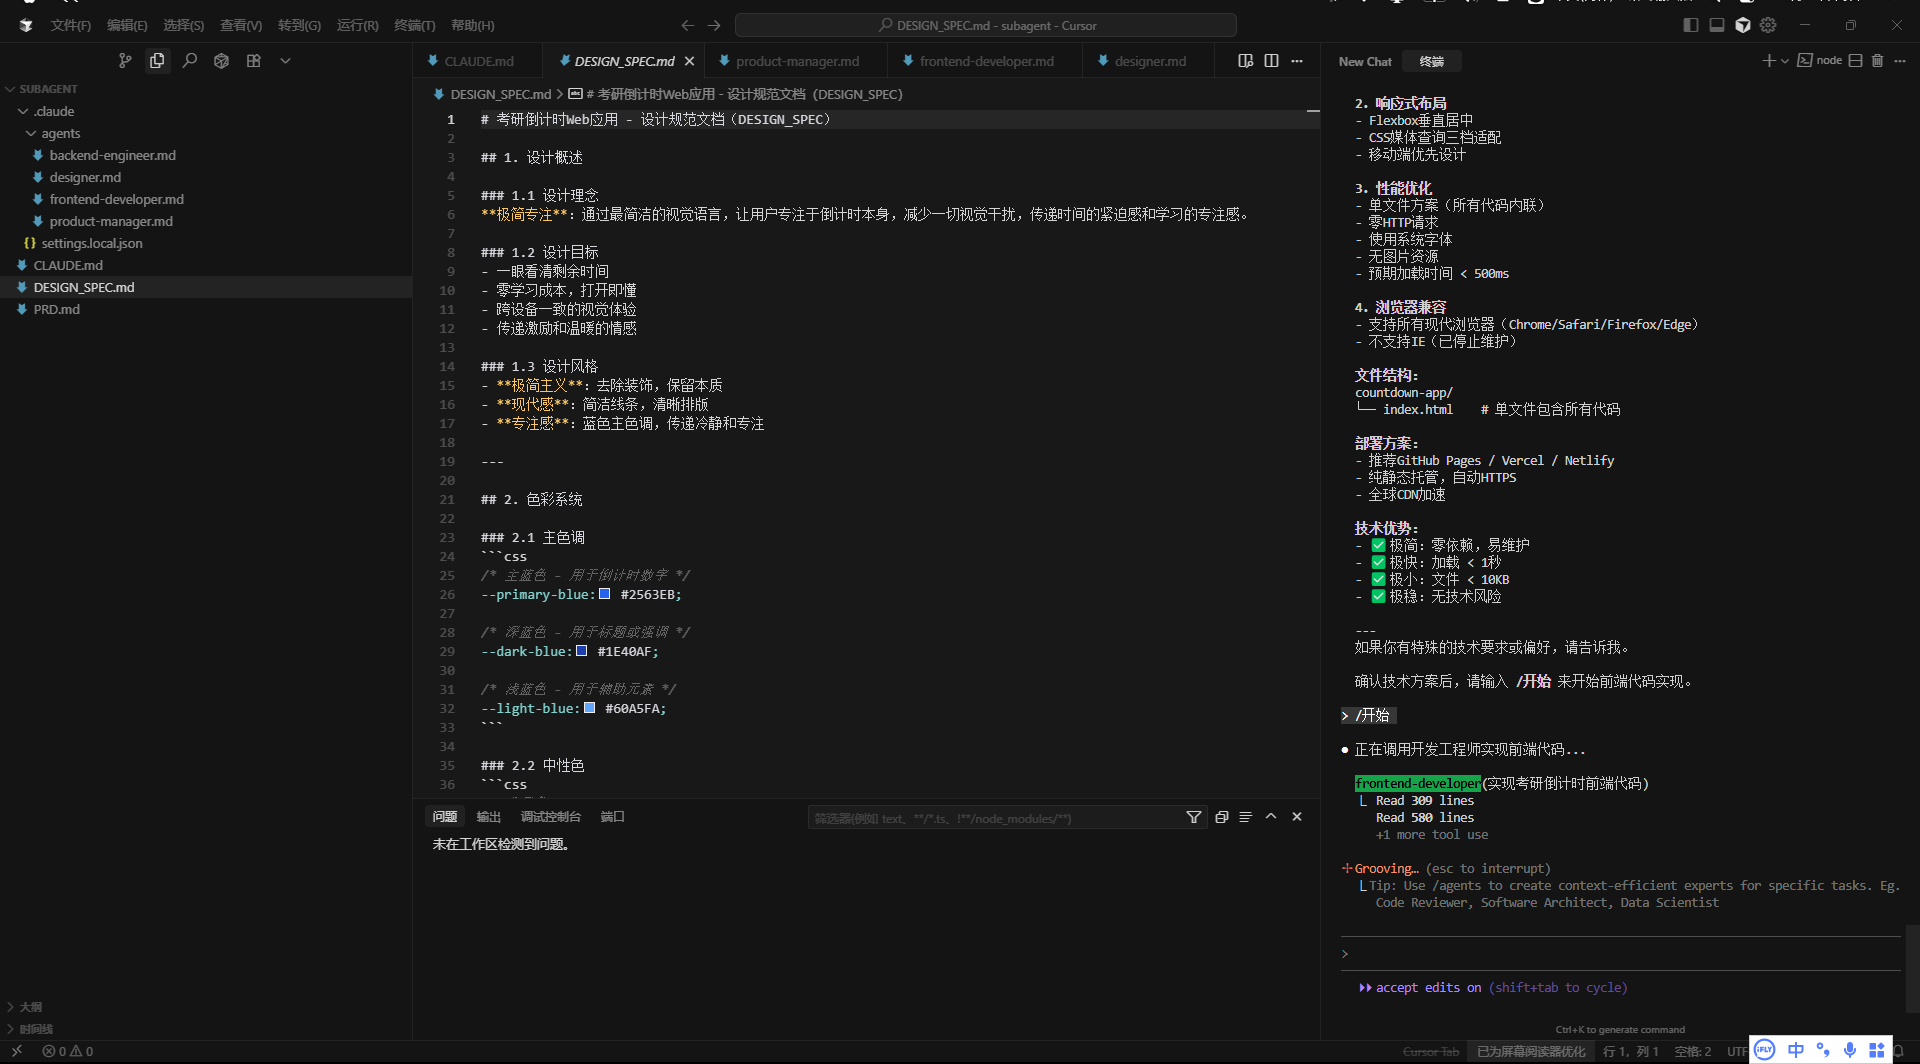Image resolution: width=1920 pixels, height=1064 pixels.
Task: Toggle the primary sidebar layout button
Action: (x=1690, y=25)
